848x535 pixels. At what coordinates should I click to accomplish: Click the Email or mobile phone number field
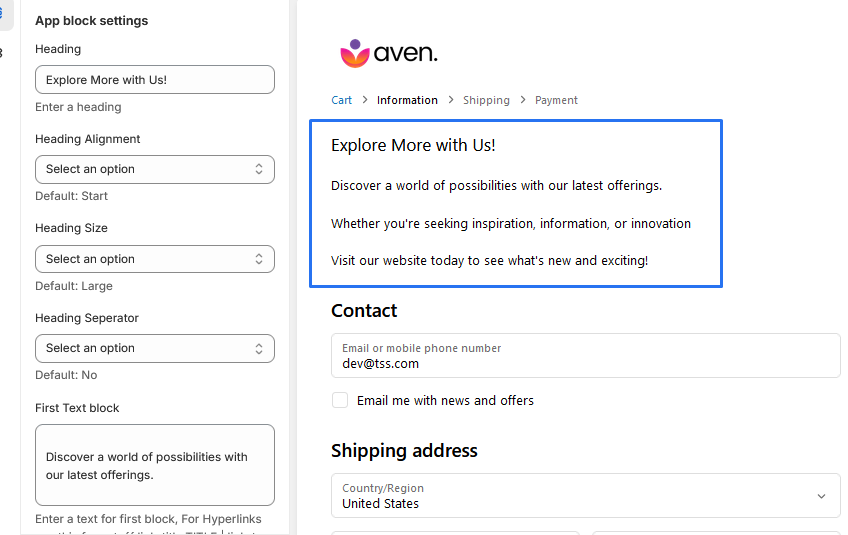point(586,356)
